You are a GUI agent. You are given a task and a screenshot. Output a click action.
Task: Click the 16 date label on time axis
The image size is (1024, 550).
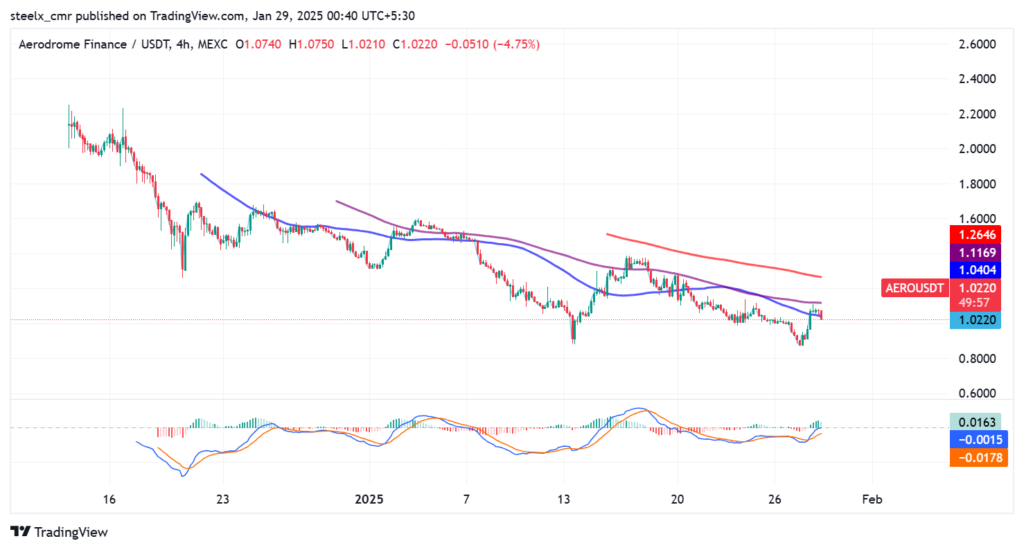(x=109, y=499)
